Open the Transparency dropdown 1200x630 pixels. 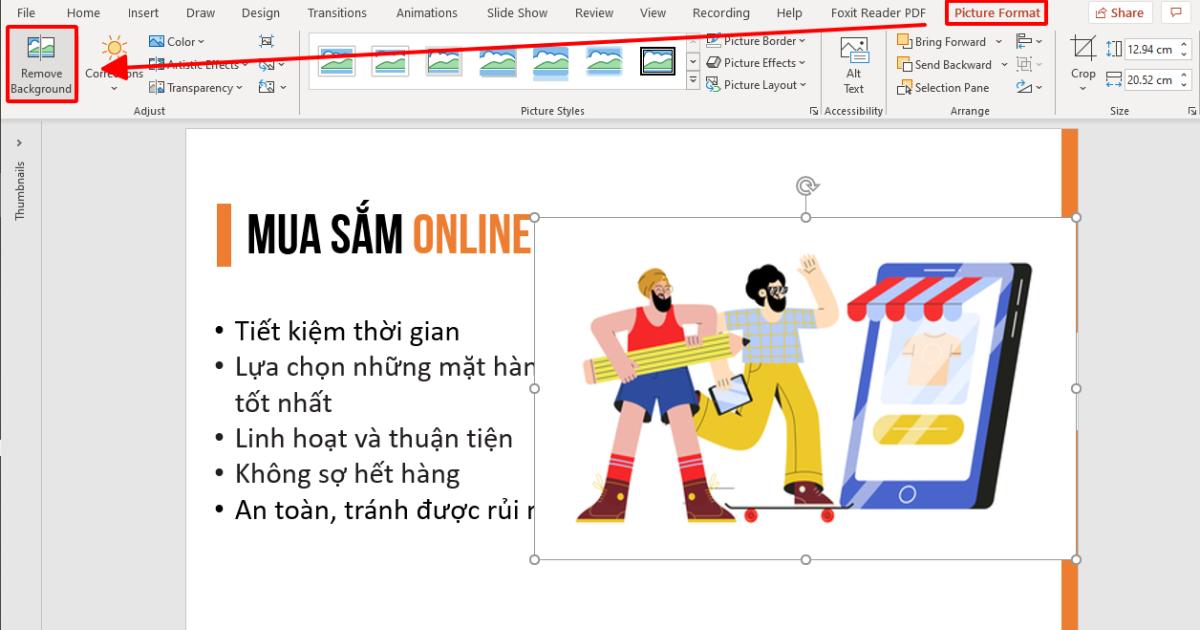click(196, 88)
